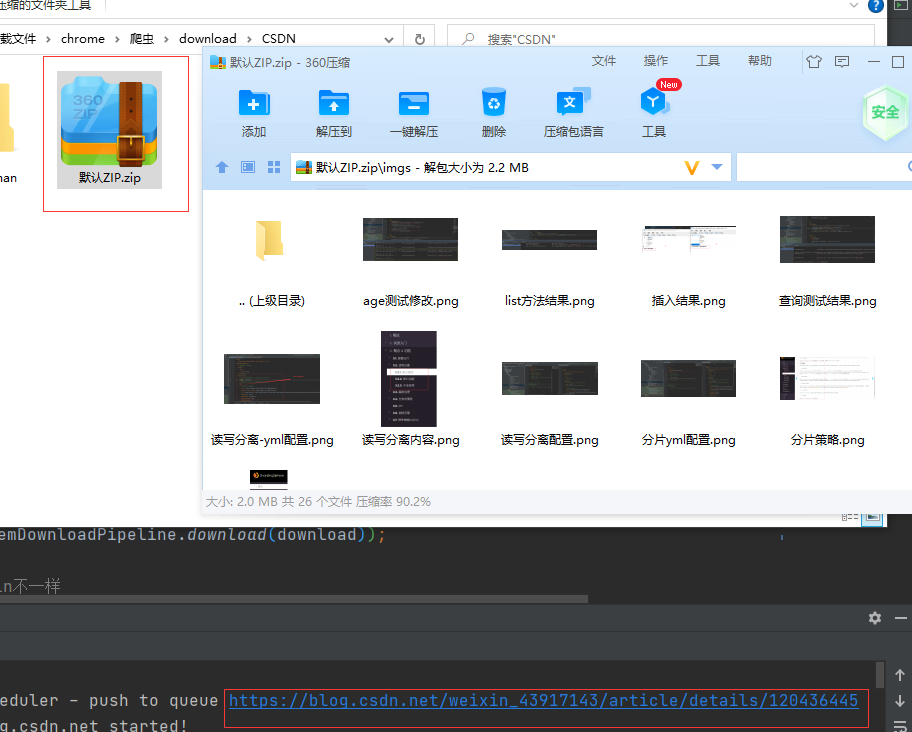Toggle the preview pane view icon
The height and width of the screenshot is (732, 912).
click(x=246, y=167)
